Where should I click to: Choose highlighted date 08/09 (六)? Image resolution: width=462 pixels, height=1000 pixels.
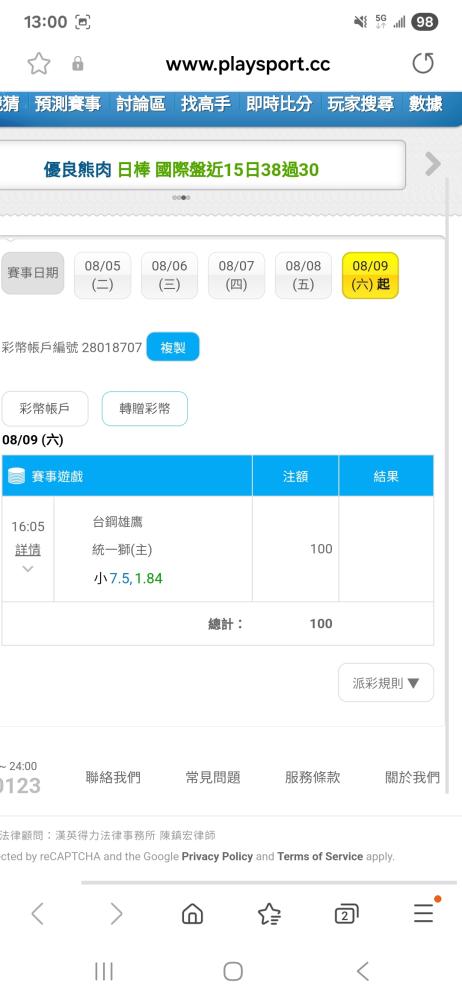pyautogui.click(x=370, y=276)
